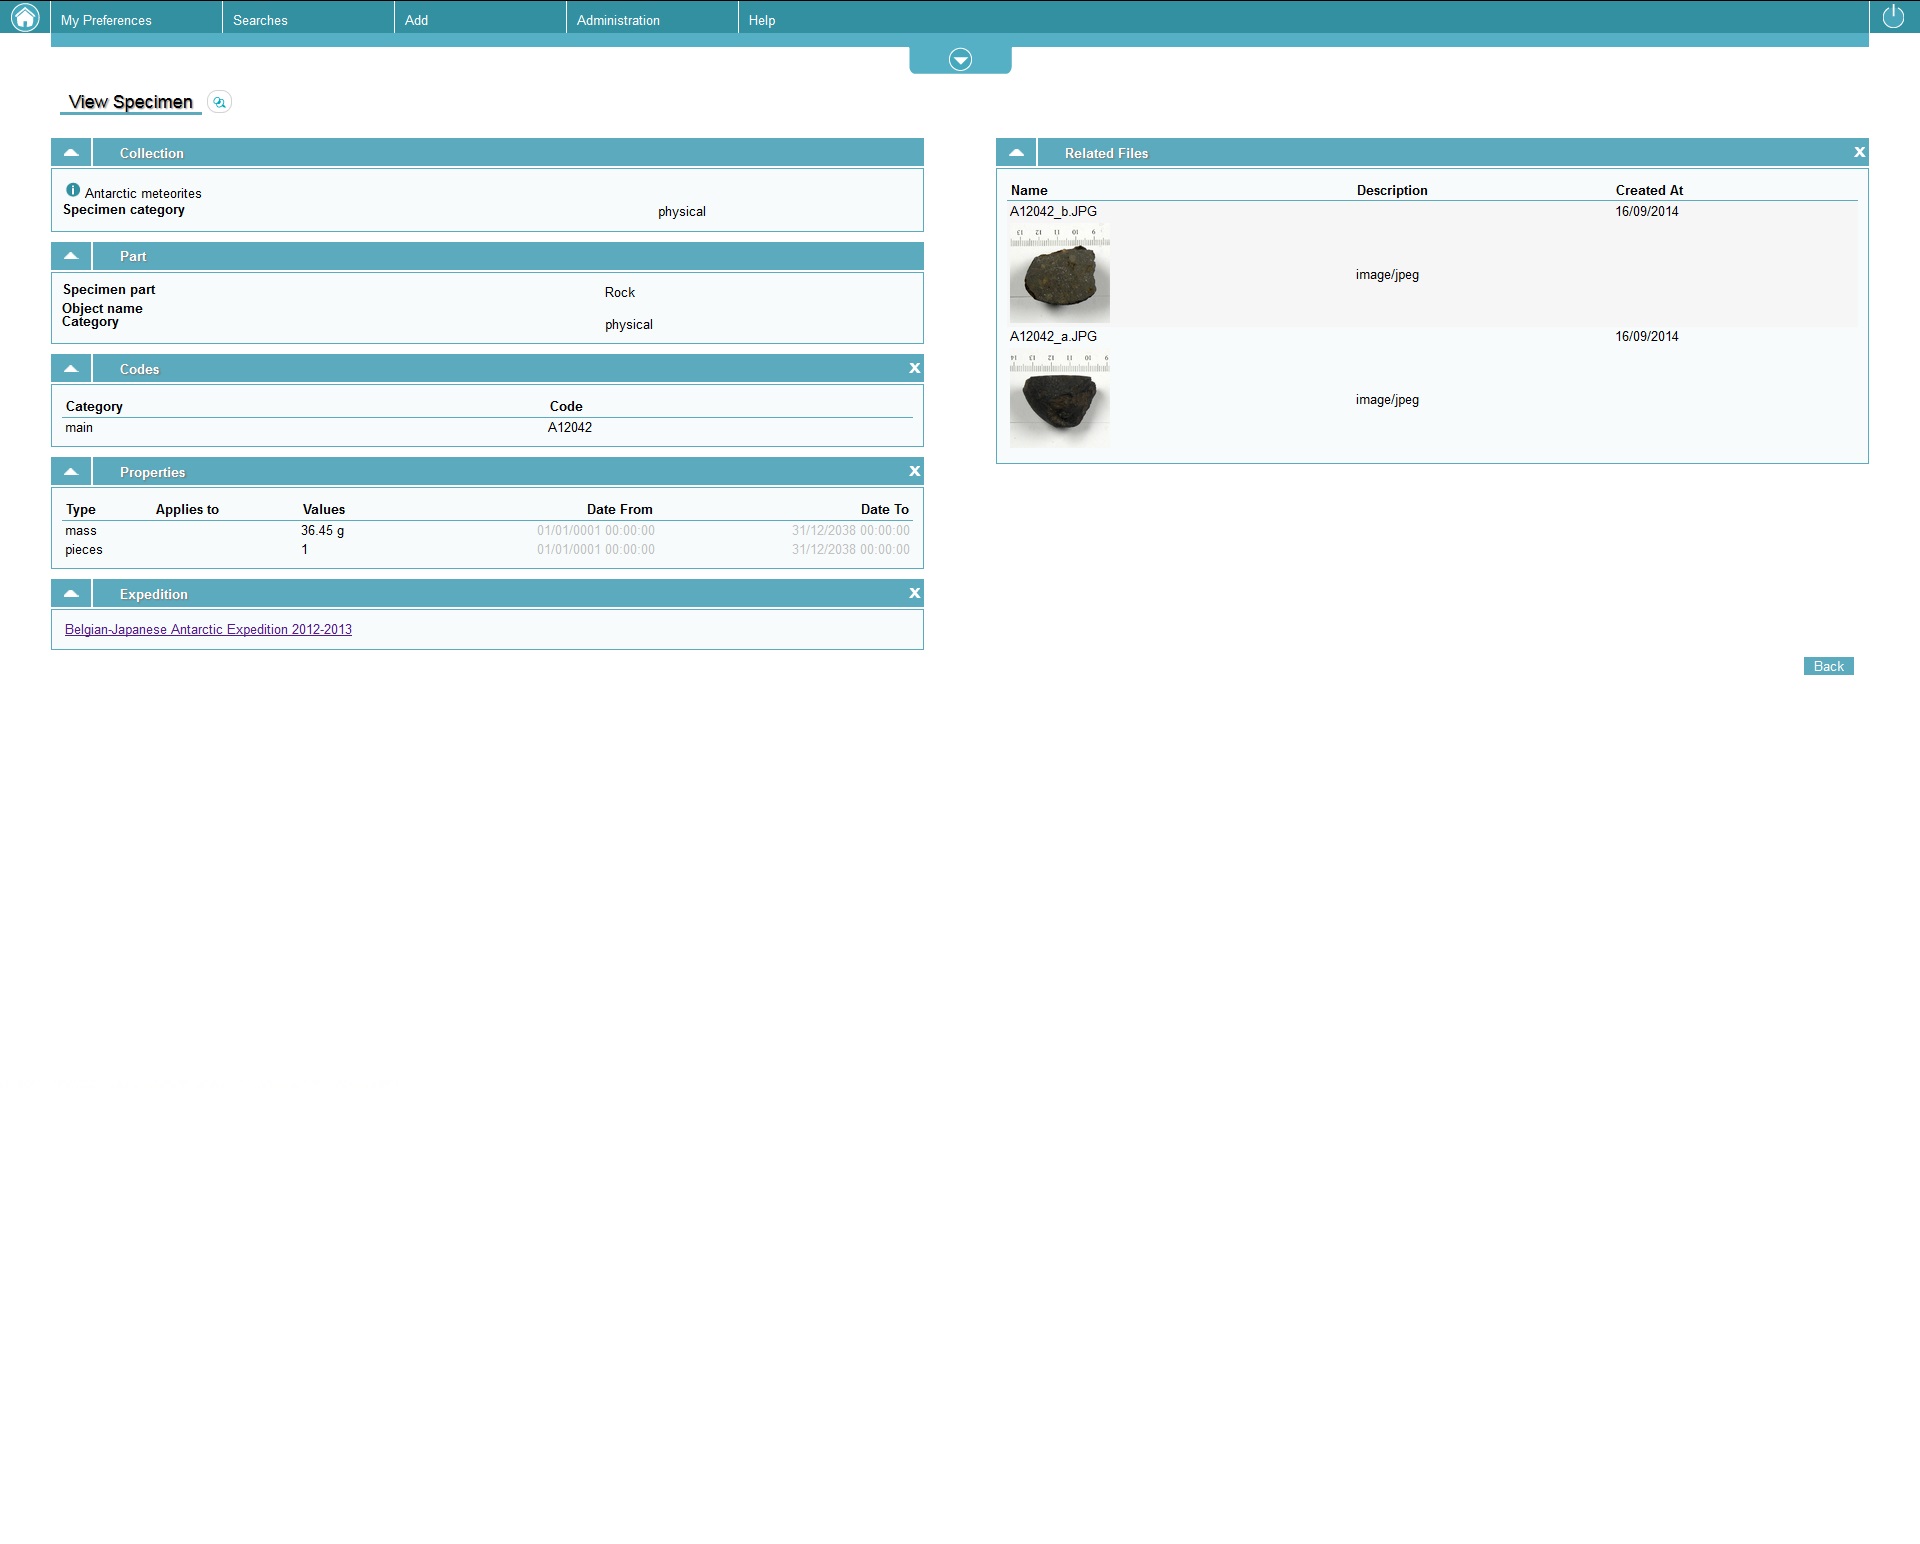The image size is (1920, 1544).
Task: Close the Properties panel with X
Action: pos(914,472)
